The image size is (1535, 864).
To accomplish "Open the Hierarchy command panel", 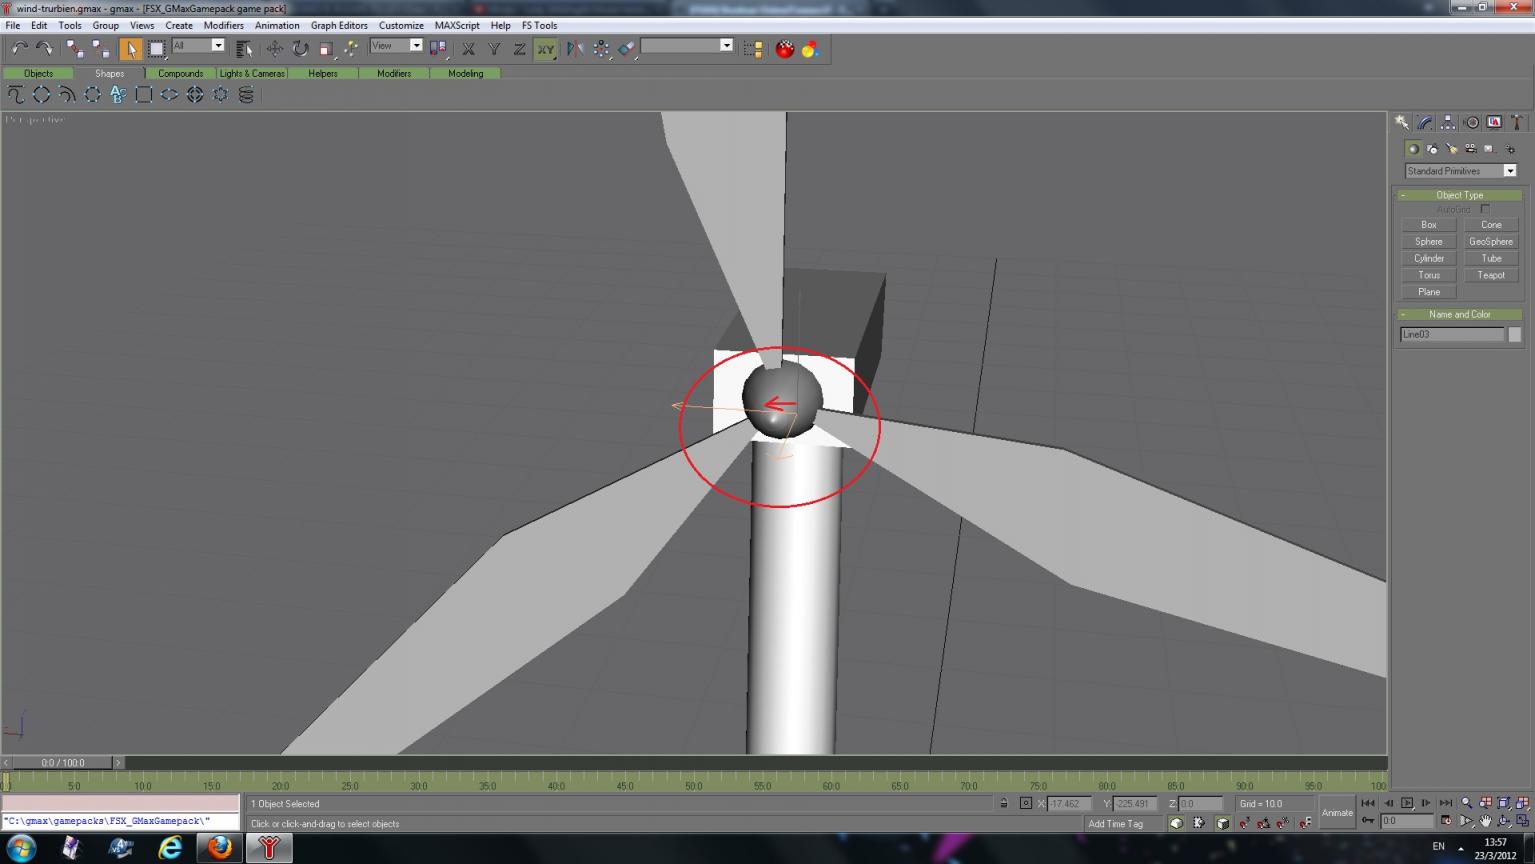I will tap(1448, 122).
